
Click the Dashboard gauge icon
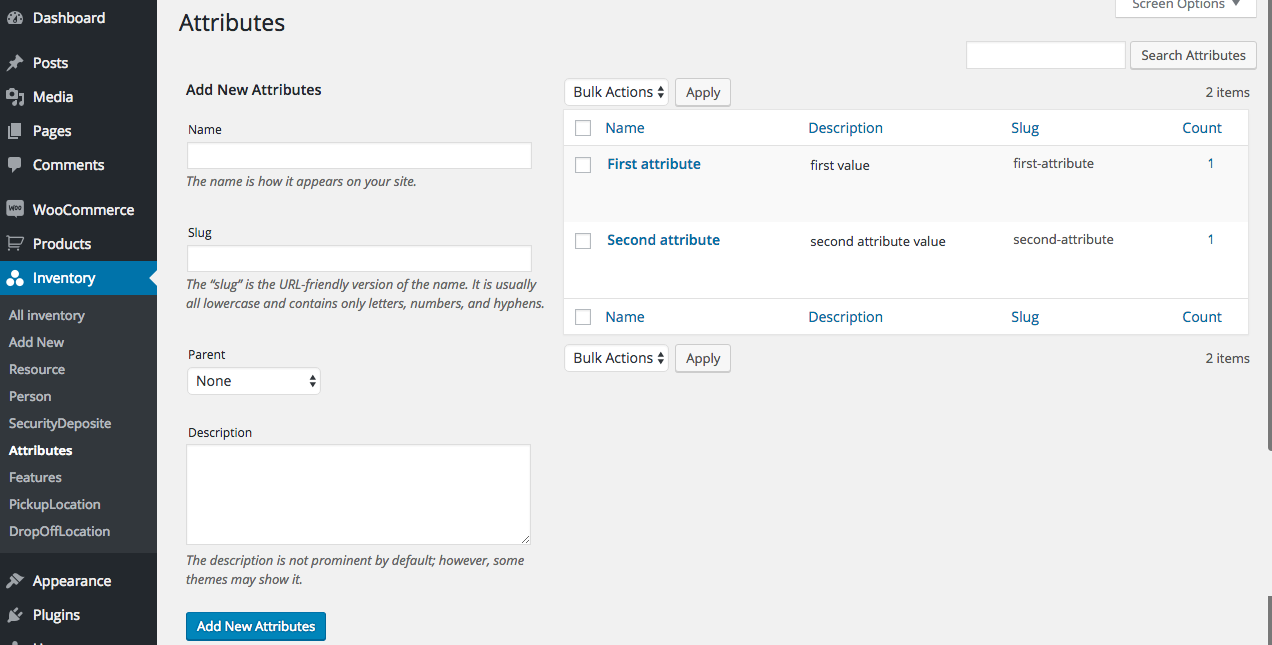(15, 18)
